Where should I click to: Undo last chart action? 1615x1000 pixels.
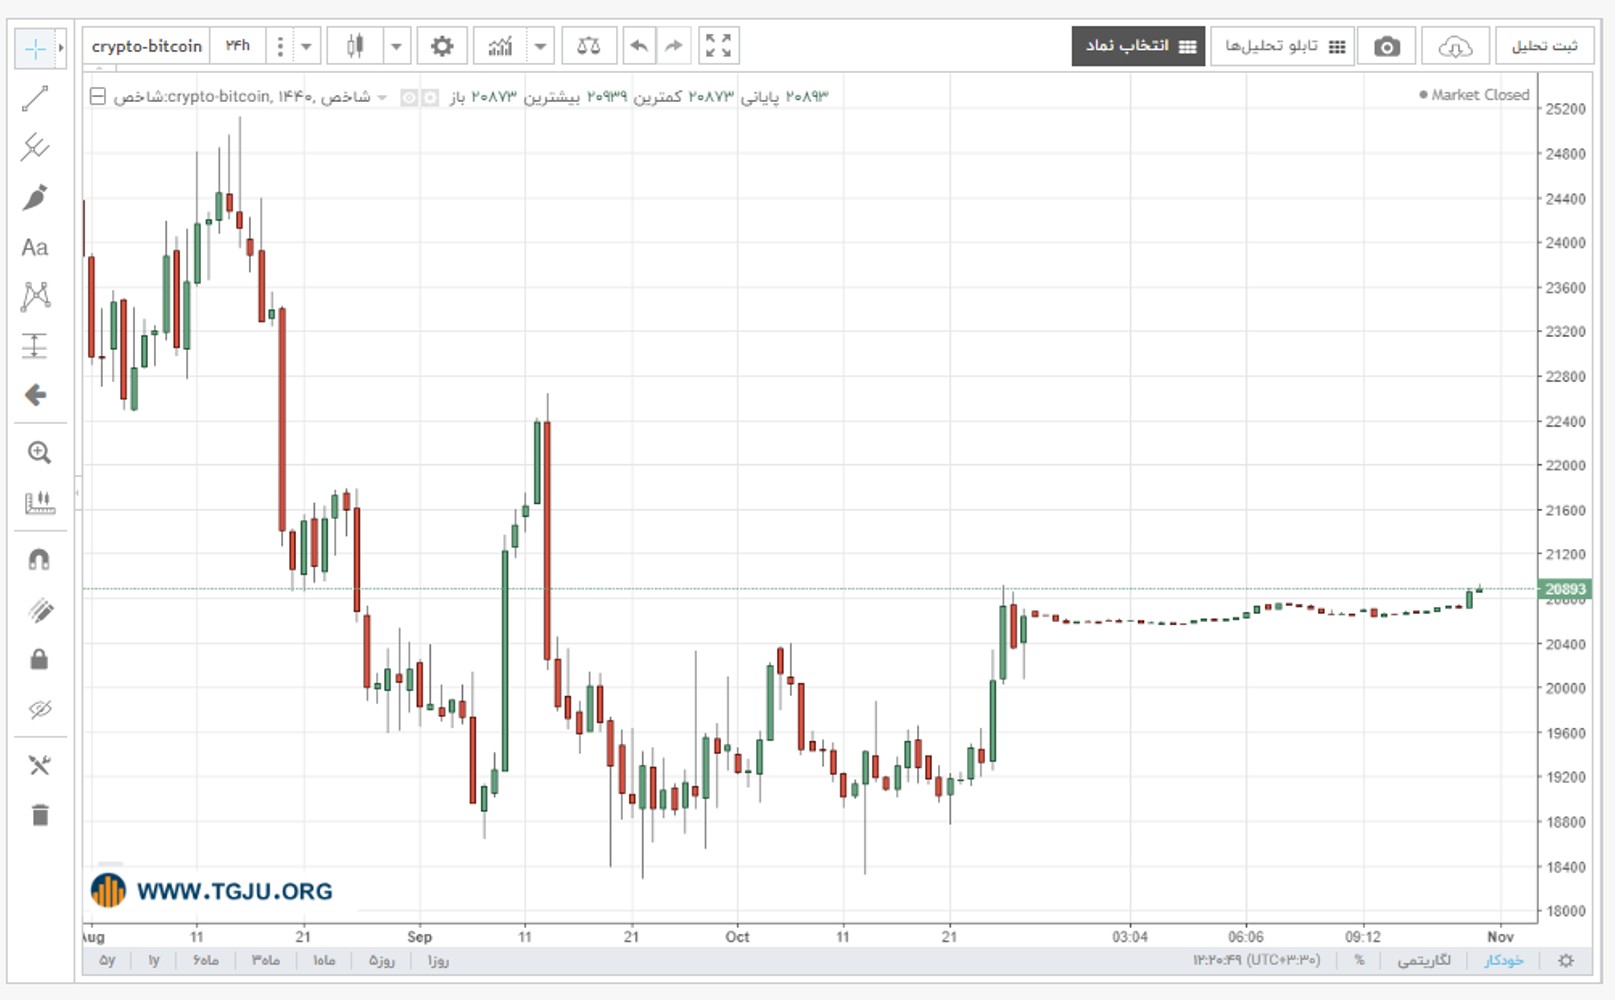click(638, 46)
